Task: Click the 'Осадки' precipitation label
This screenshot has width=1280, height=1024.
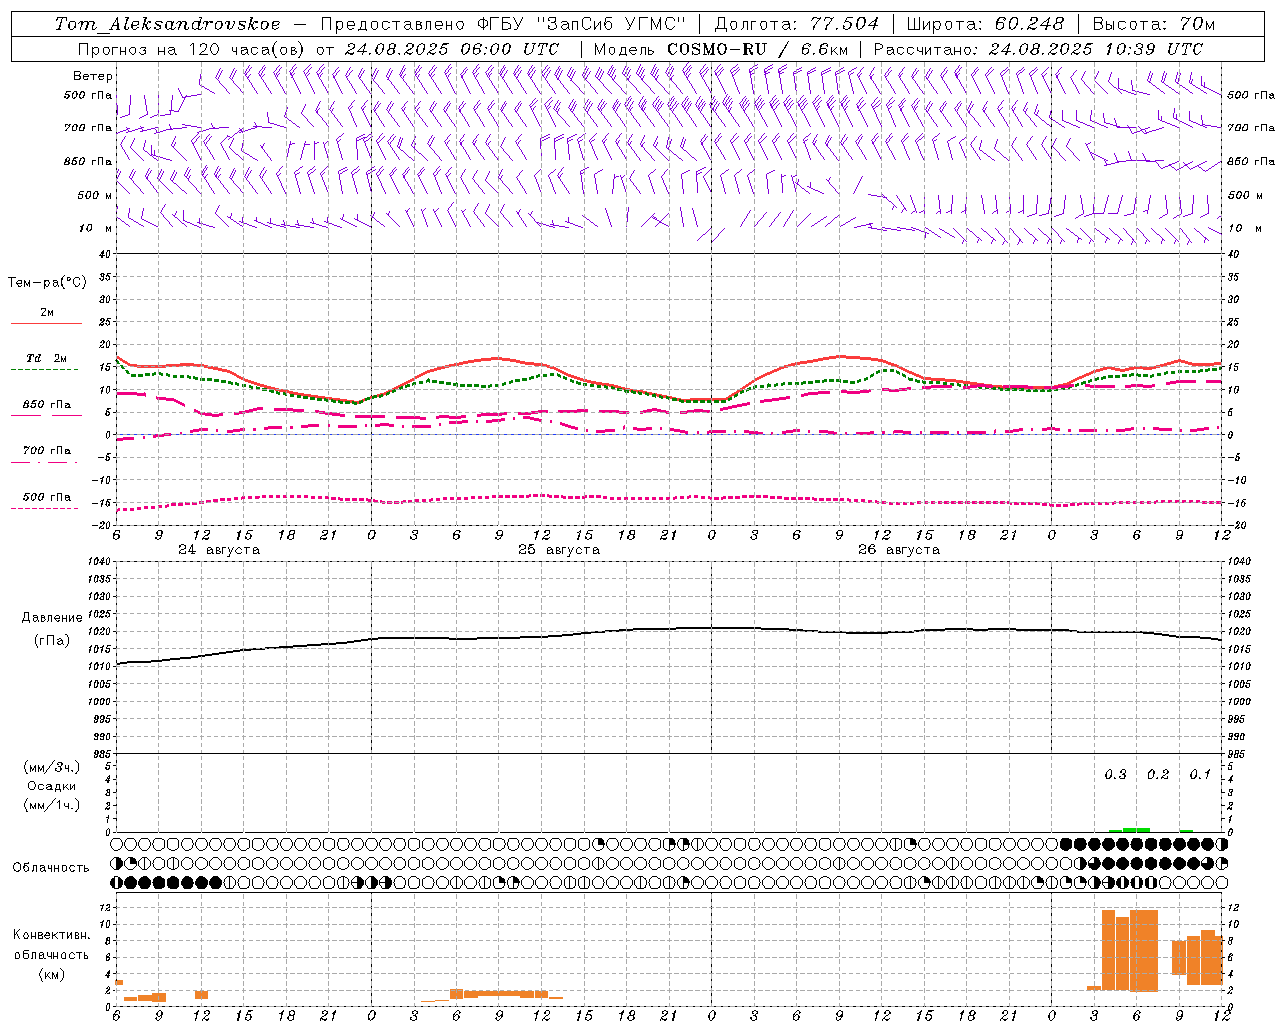Action: 51,786
